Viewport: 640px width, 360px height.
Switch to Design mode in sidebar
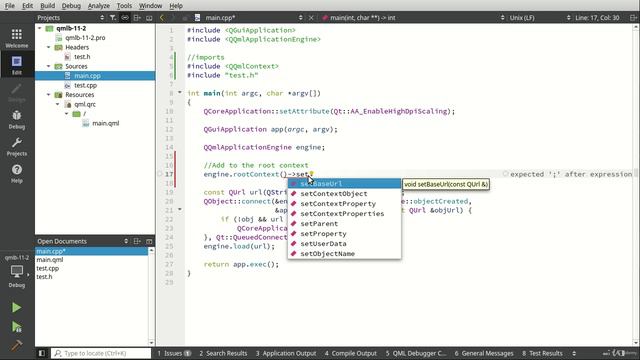point(17,93)
